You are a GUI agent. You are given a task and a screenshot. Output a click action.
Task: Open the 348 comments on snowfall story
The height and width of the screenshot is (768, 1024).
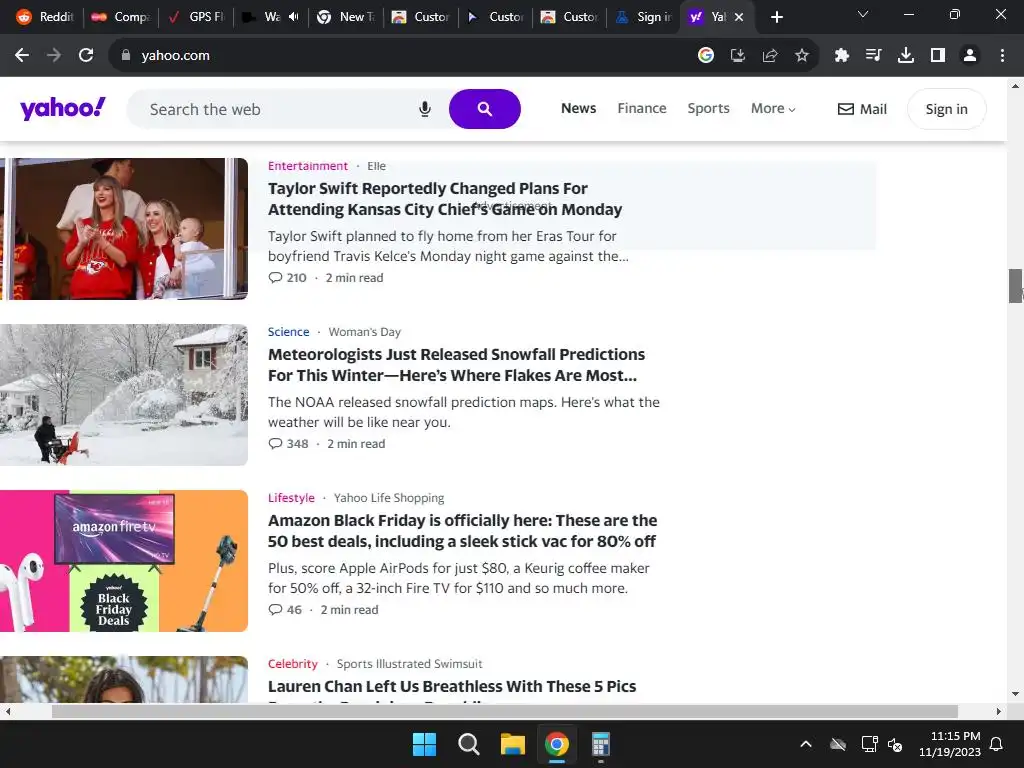coord(288,443)
